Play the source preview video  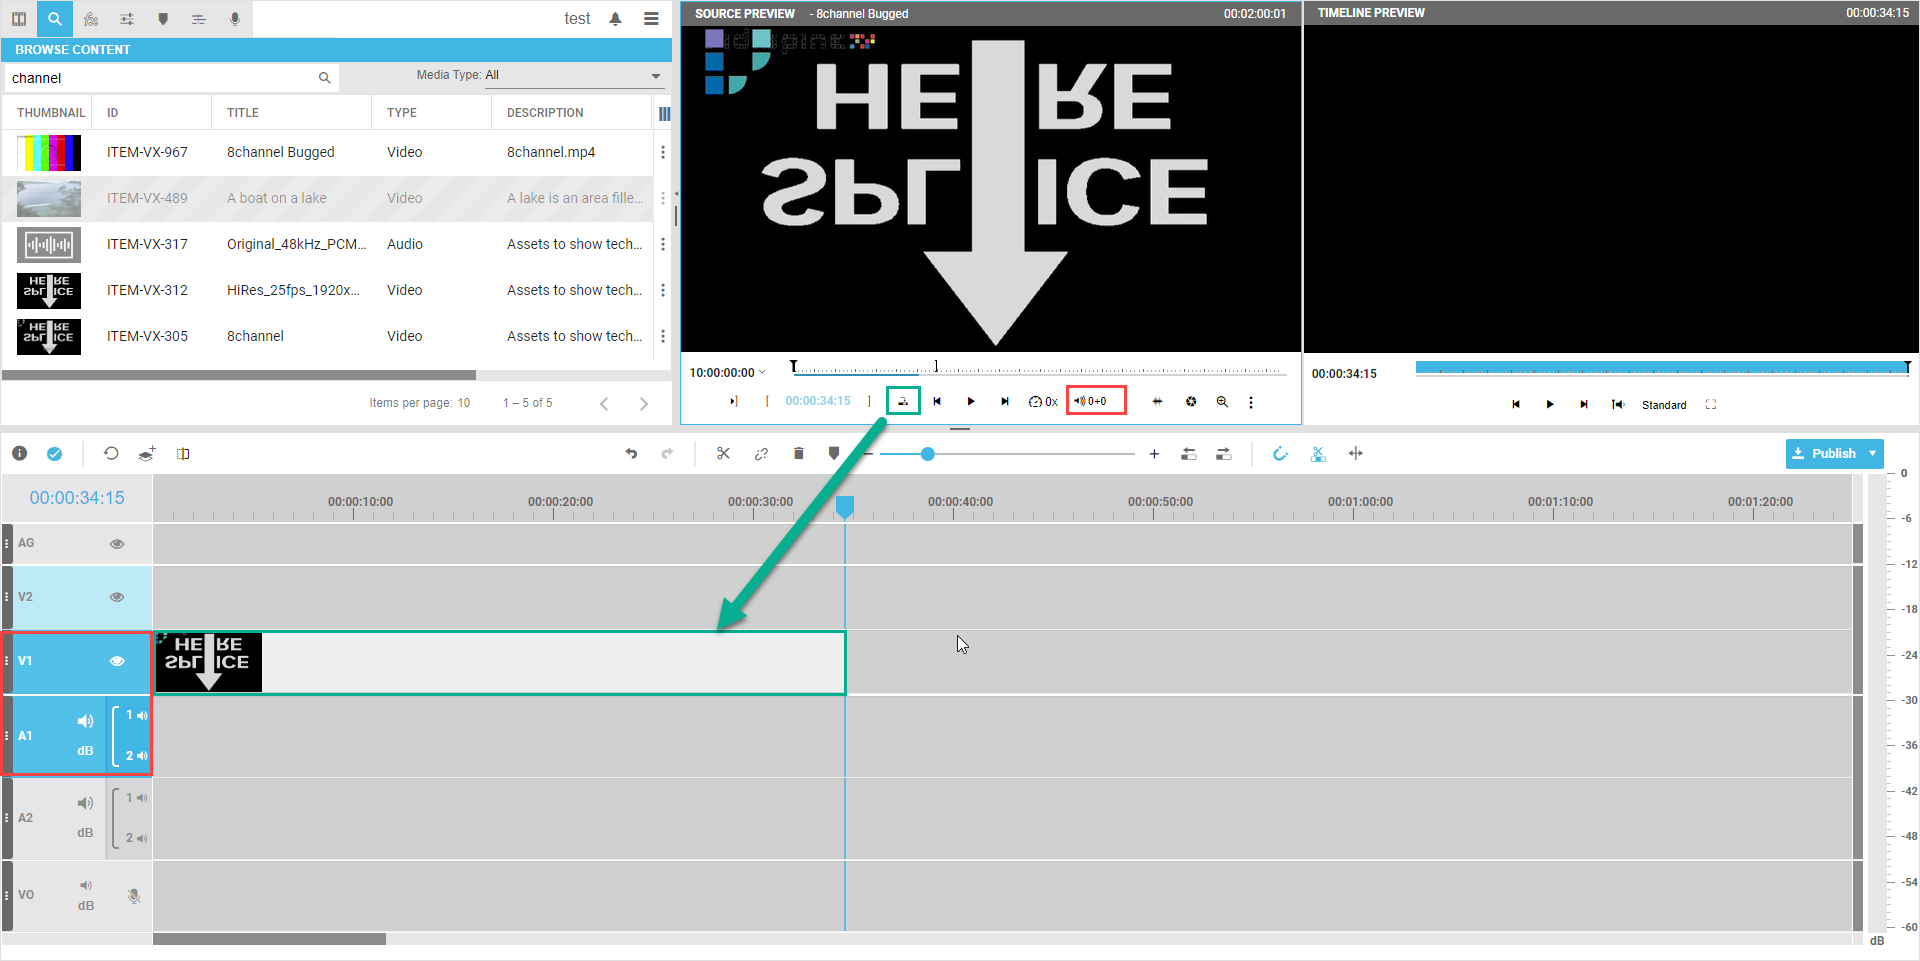971,402
